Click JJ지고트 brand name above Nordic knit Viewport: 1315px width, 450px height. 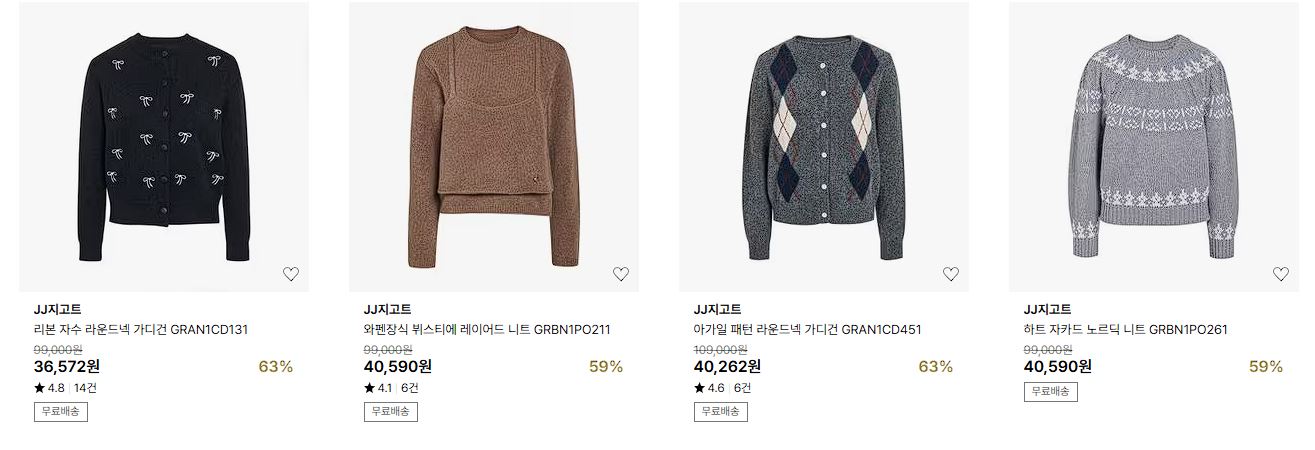coord(1048,309)
